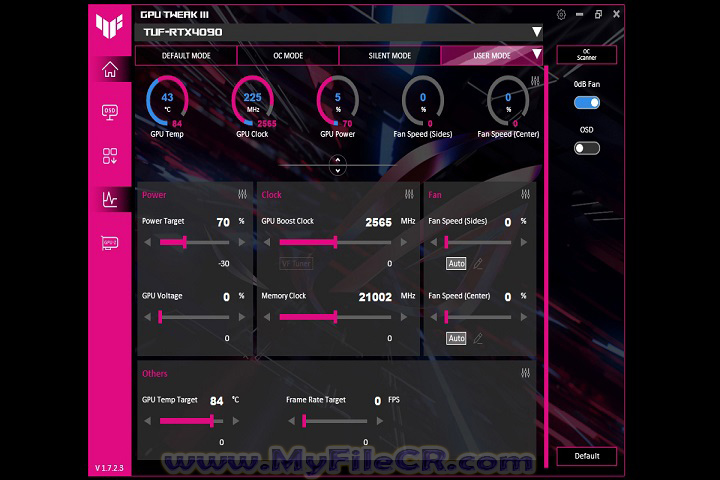The width and height of the screenshot is (720, 480).
Task: Switch to DEFAULT MODE tab
Action: [186, 56]
